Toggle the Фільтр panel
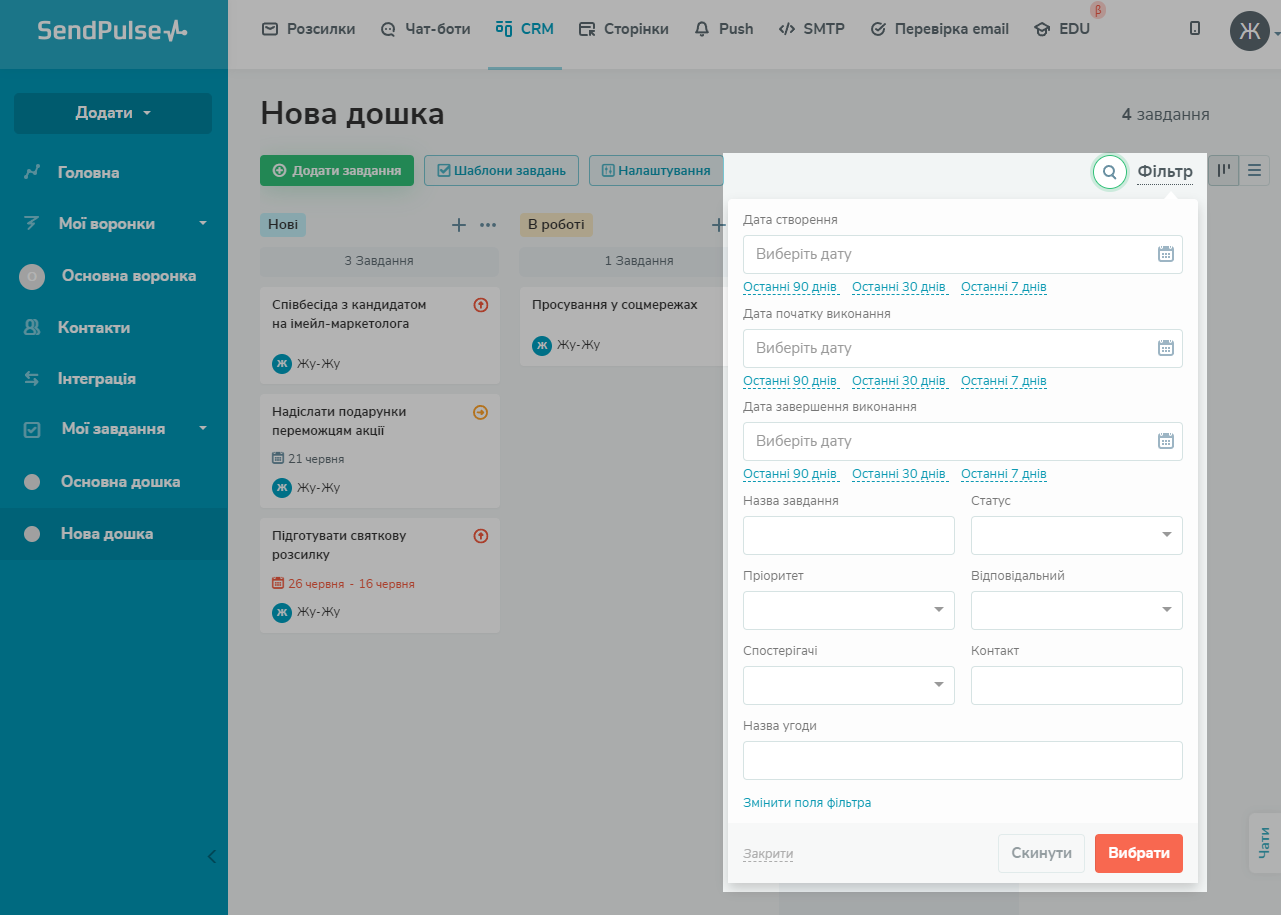Screen dimensions: 1281x915 pos(1165,171)
